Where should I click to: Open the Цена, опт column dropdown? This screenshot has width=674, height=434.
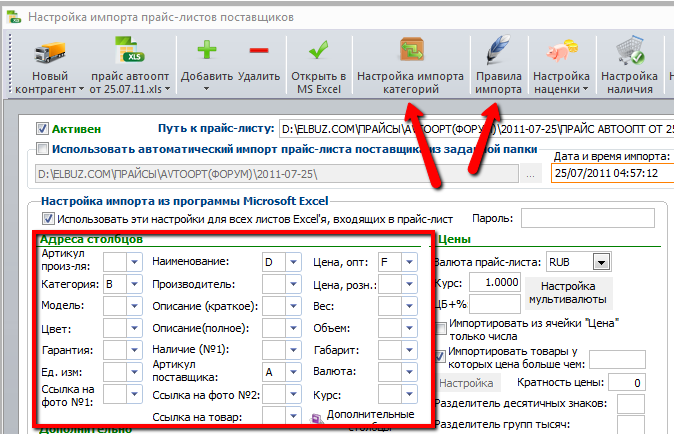click(x=409, y=262)
